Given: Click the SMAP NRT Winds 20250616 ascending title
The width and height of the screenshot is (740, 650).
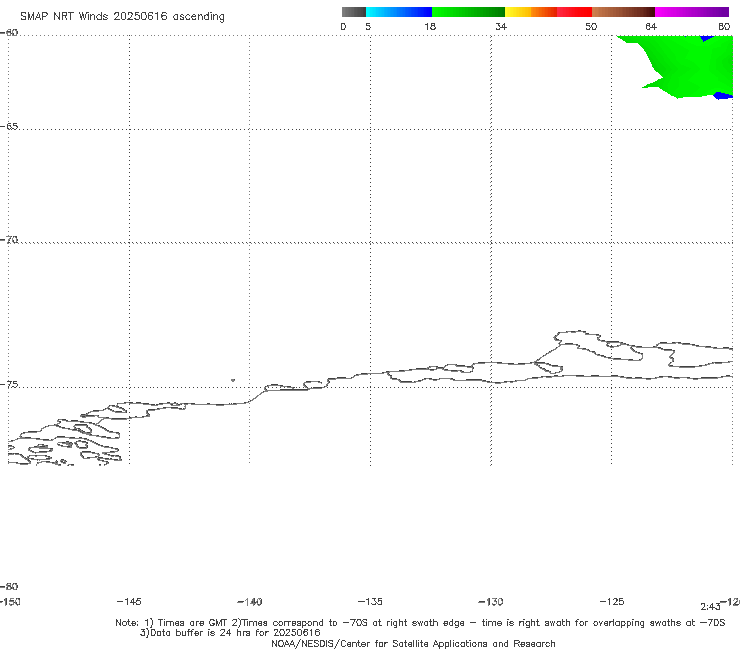Looking at the screenshot, I should tap(122, 16).
